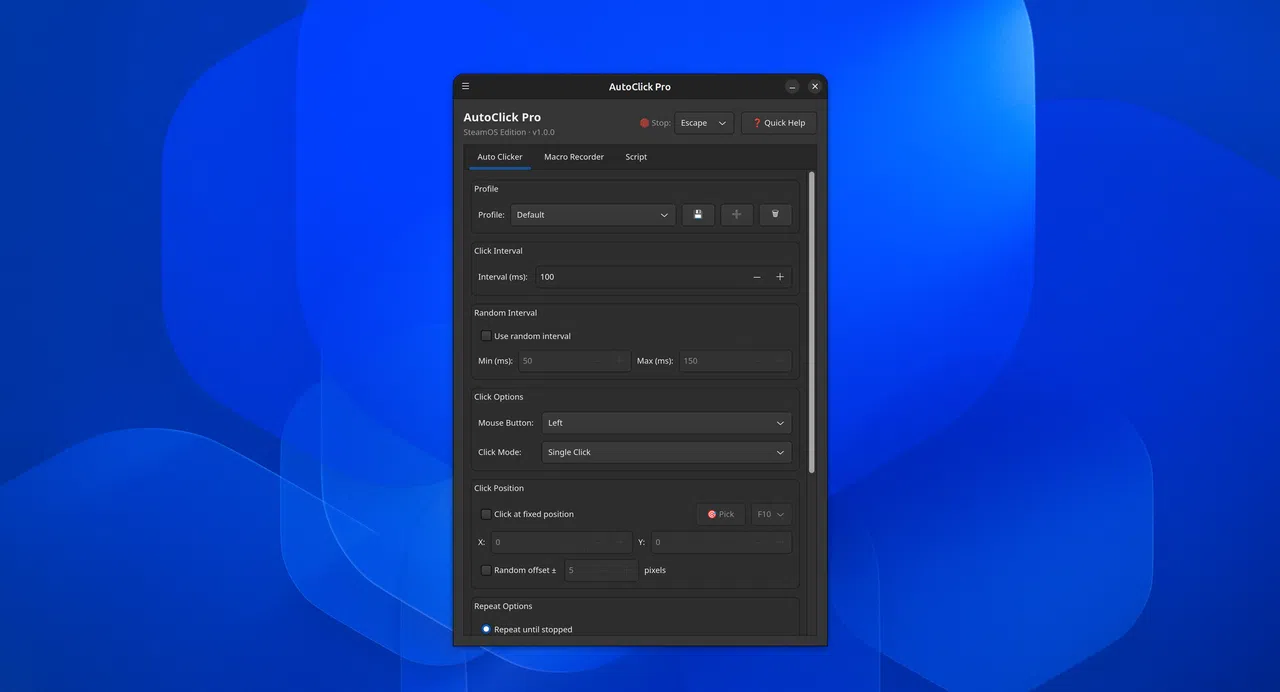
Task: Minimize the AutoClick Pro window
Action: [792, 87]
